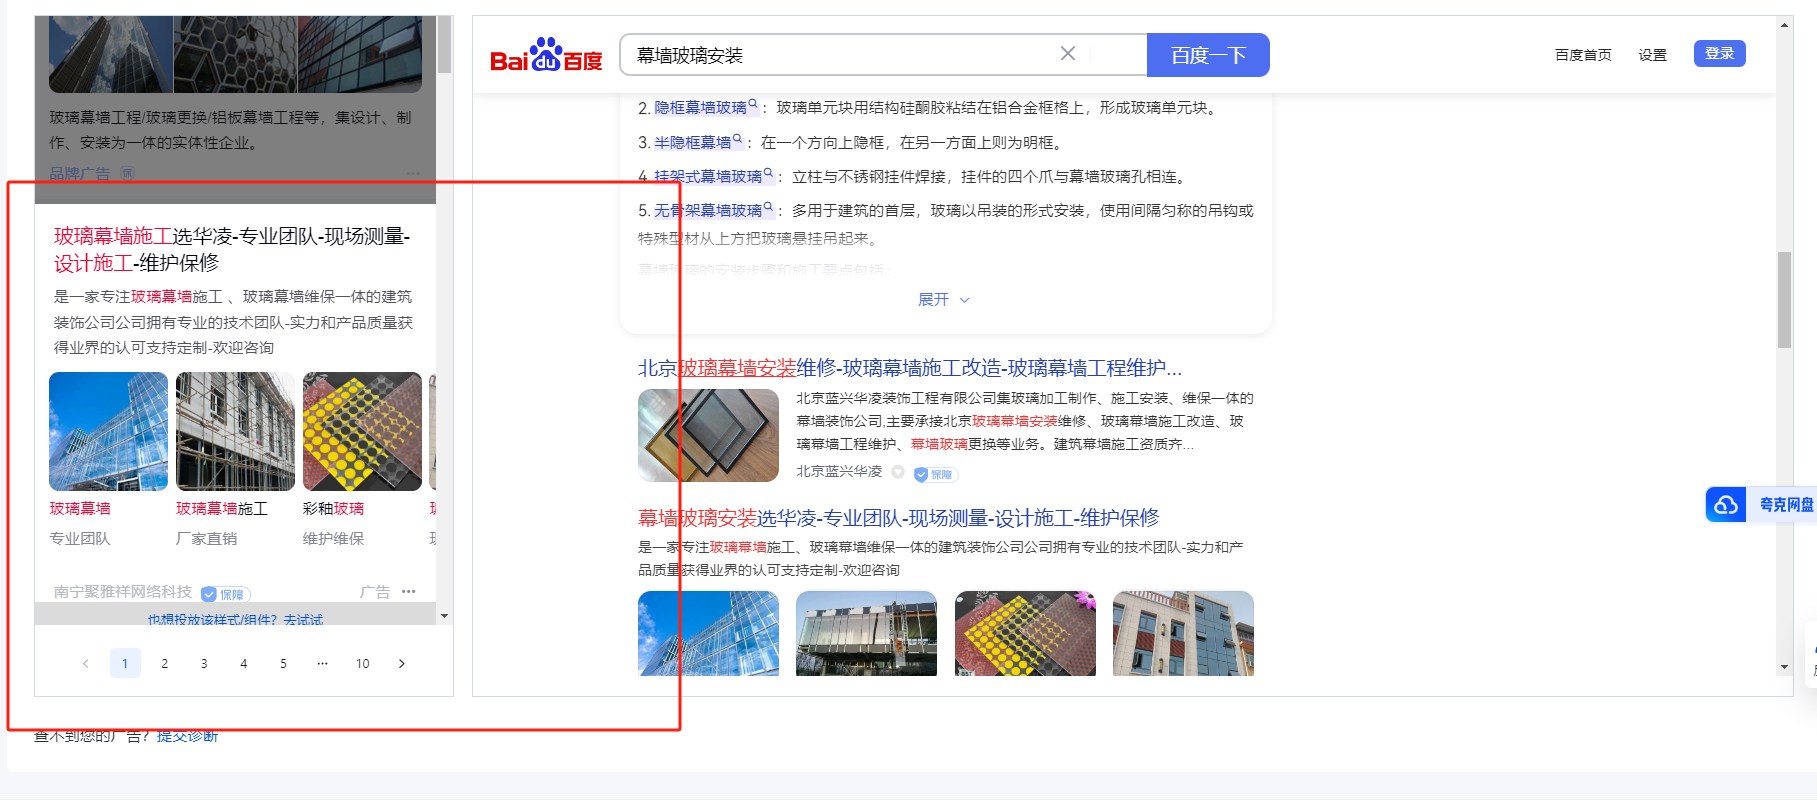Expand the collapsed answer with 展开
The width and height of the screenshot is (1817, 803).
(944, 300)
